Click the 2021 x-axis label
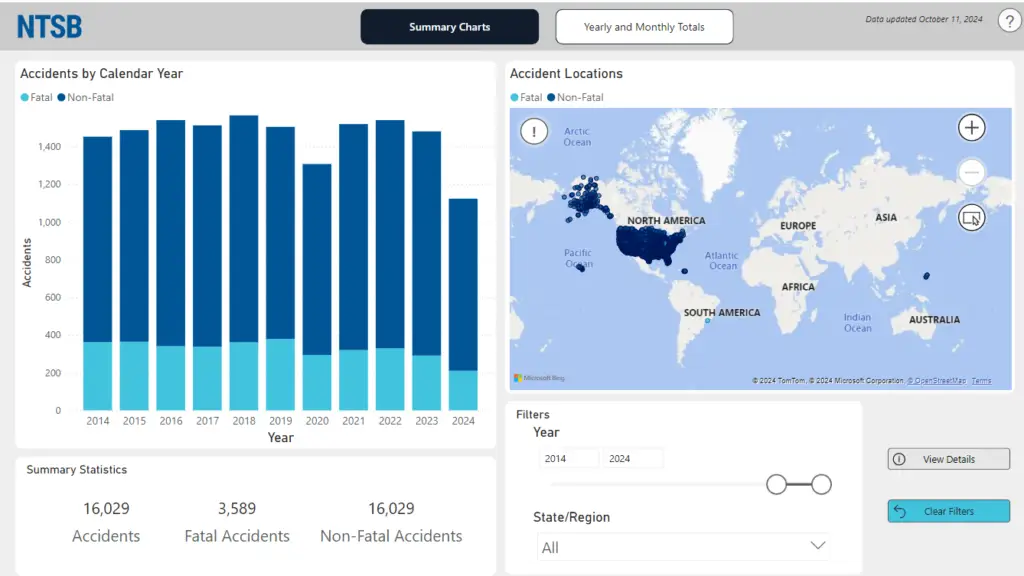Screen dimensions: 1024x576 click(353, 421)
